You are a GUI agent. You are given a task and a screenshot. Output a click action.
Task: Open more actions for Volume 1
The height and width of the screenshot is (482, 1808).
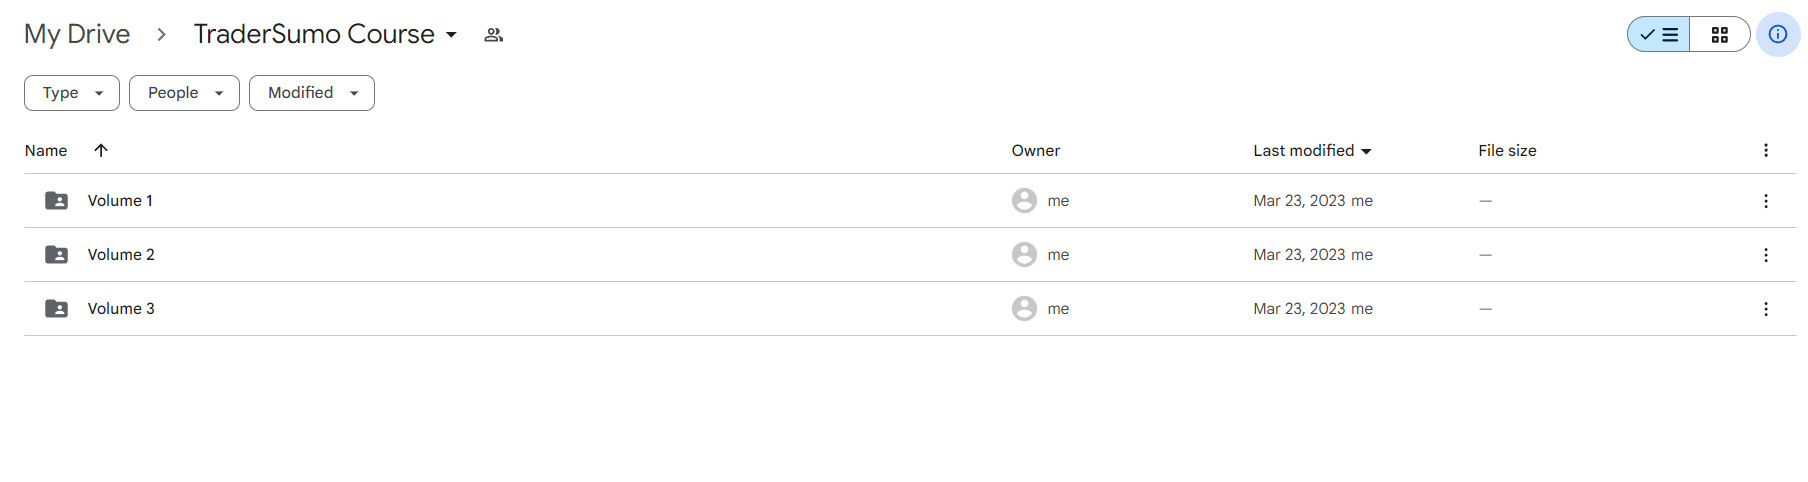point(1765,201)
